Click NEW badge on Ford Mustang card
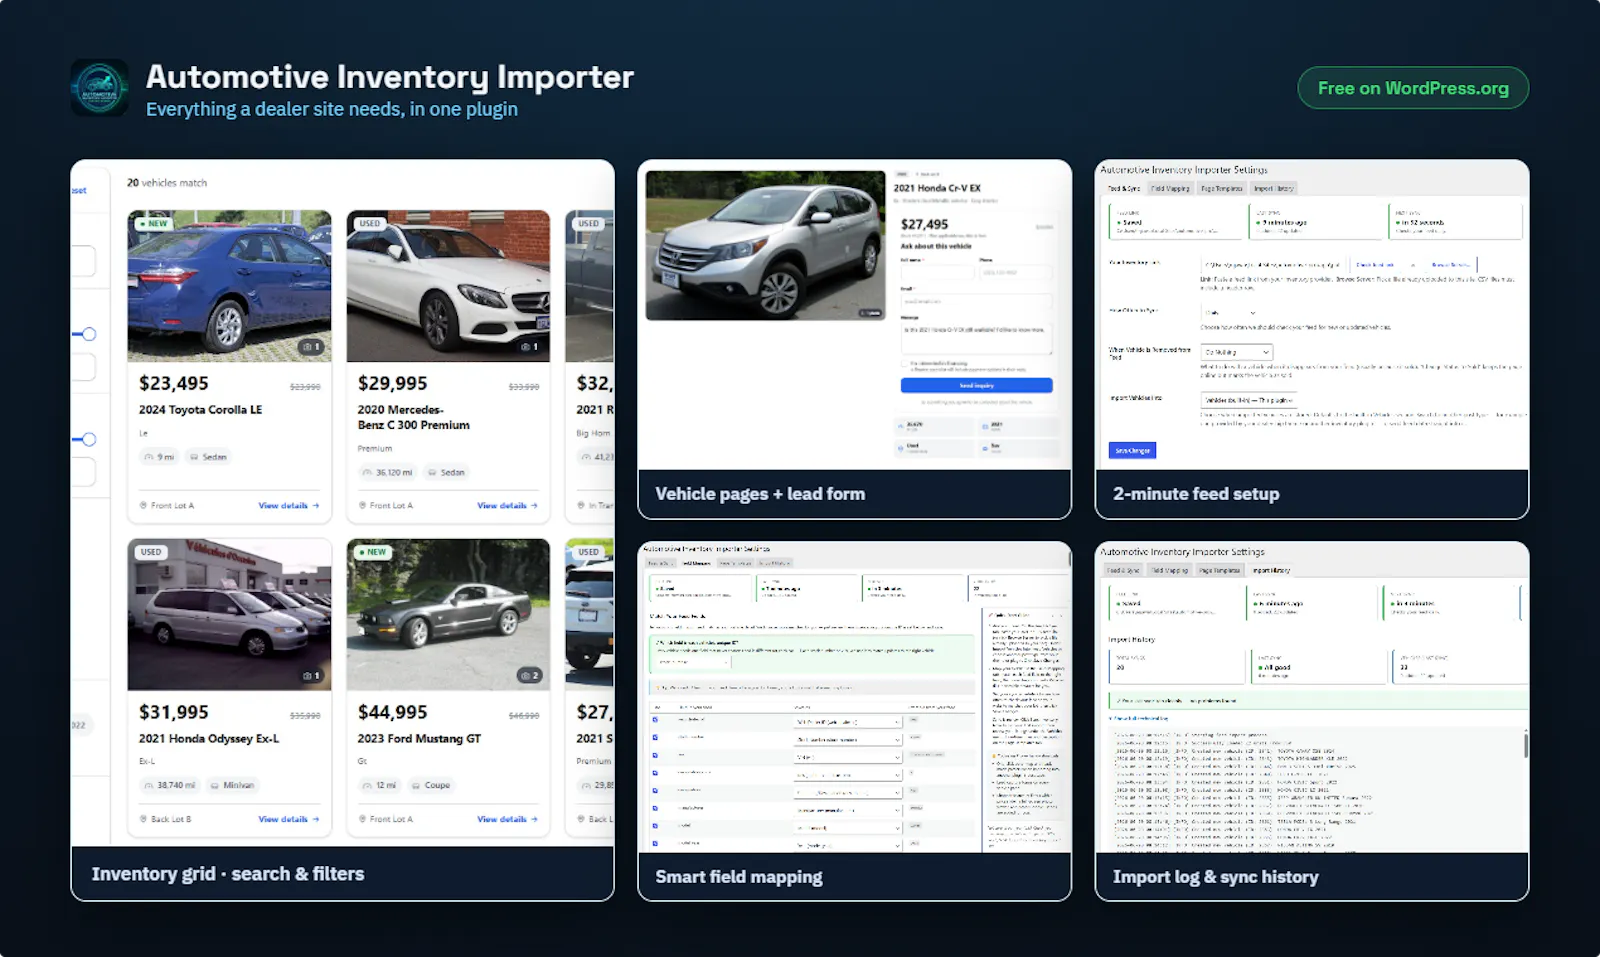The width and height of the screenshot is (1600, 957). point(372,552)
